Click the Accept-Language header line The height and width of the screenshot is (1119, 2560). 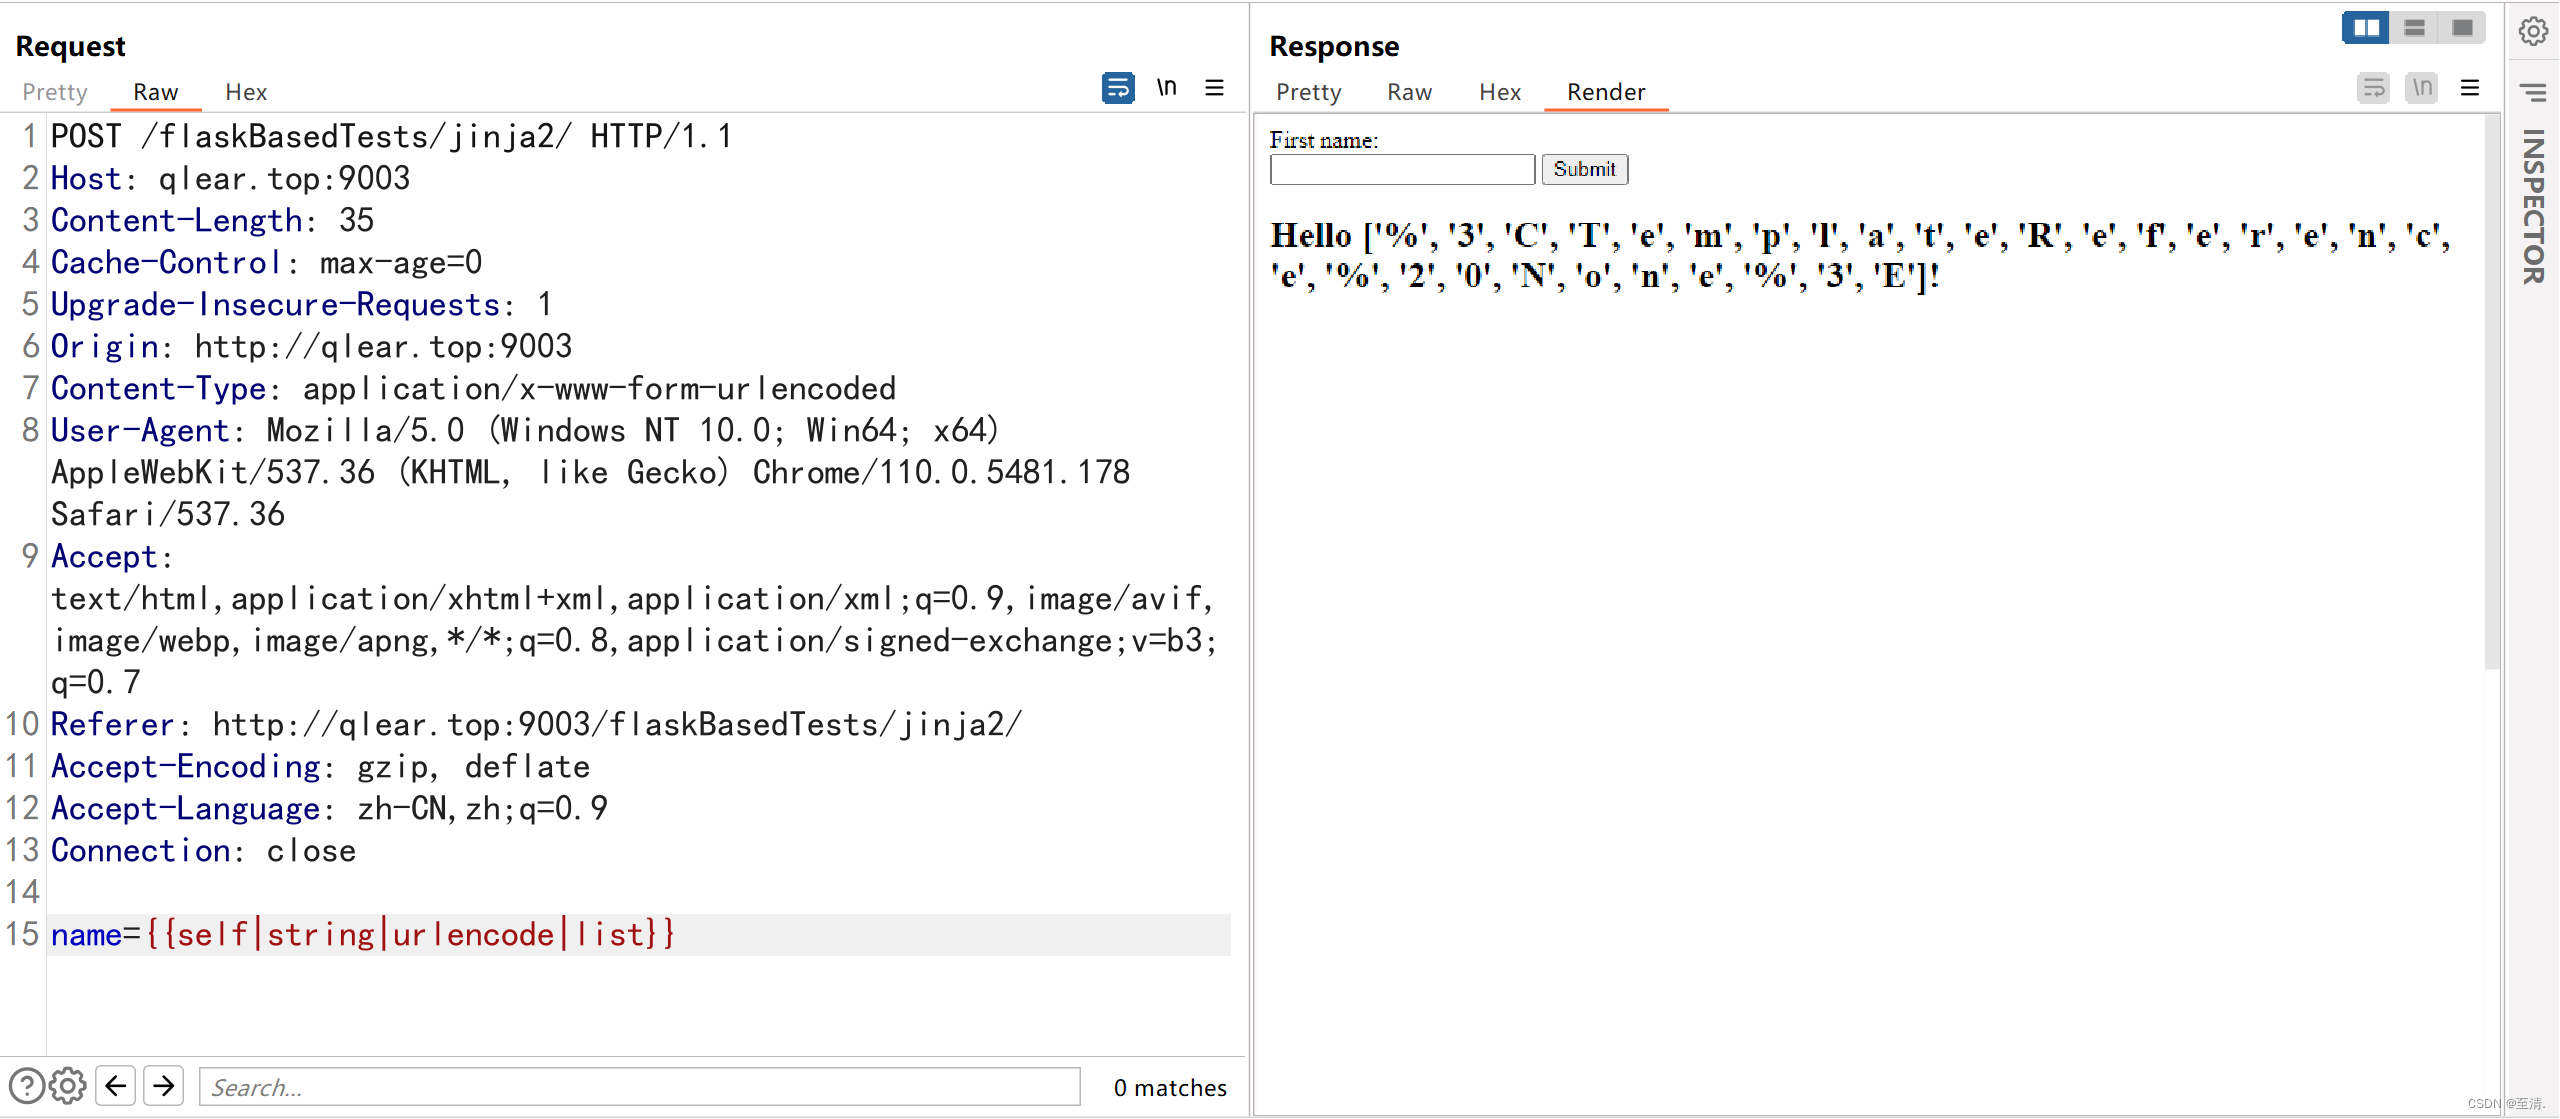(330, 808)
